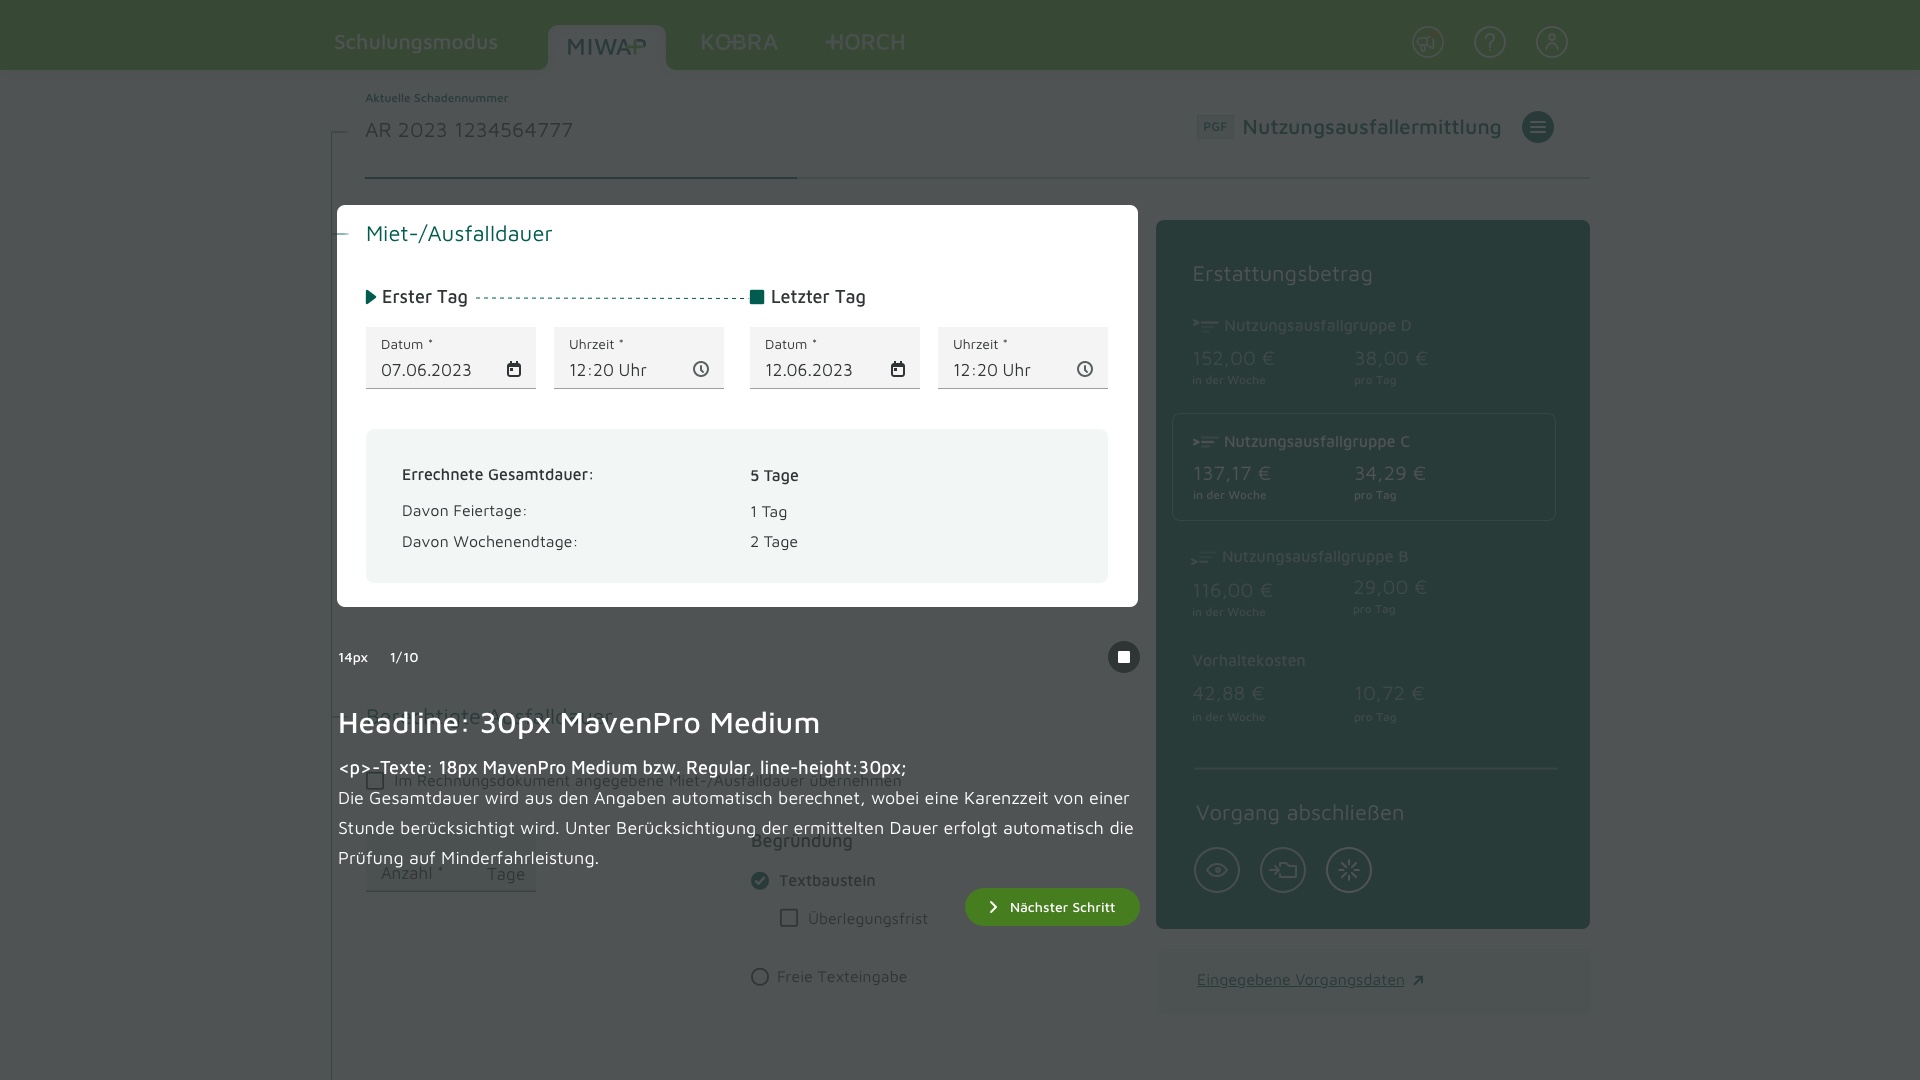Screen dimensions: 1920x1080
Task: Click the asterisk spinner icon under Vorgang abschließen
Action: pyautogui.click(x=1348, y=870)
